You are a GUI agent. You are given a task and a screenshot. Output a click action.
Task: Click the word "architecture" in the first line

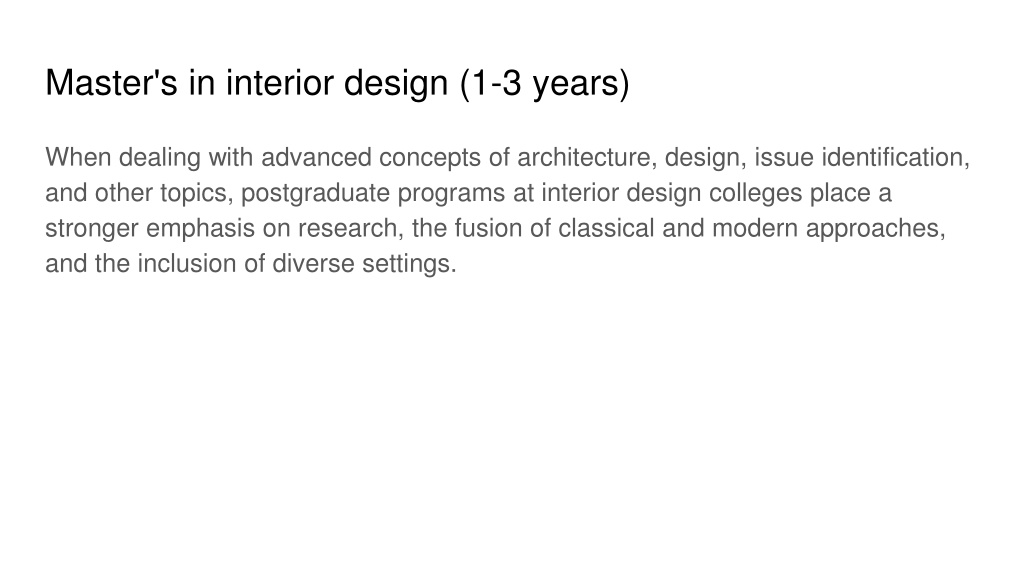click(583, 157)
